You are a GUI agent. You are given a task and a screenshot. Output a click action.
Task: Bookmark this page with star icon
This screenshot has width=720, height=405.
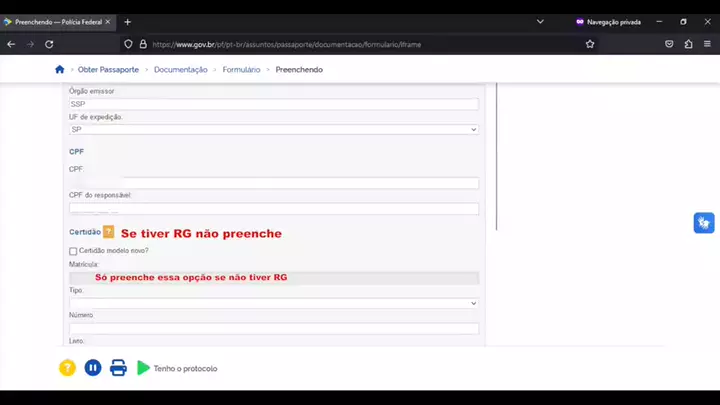pos(590,44)
